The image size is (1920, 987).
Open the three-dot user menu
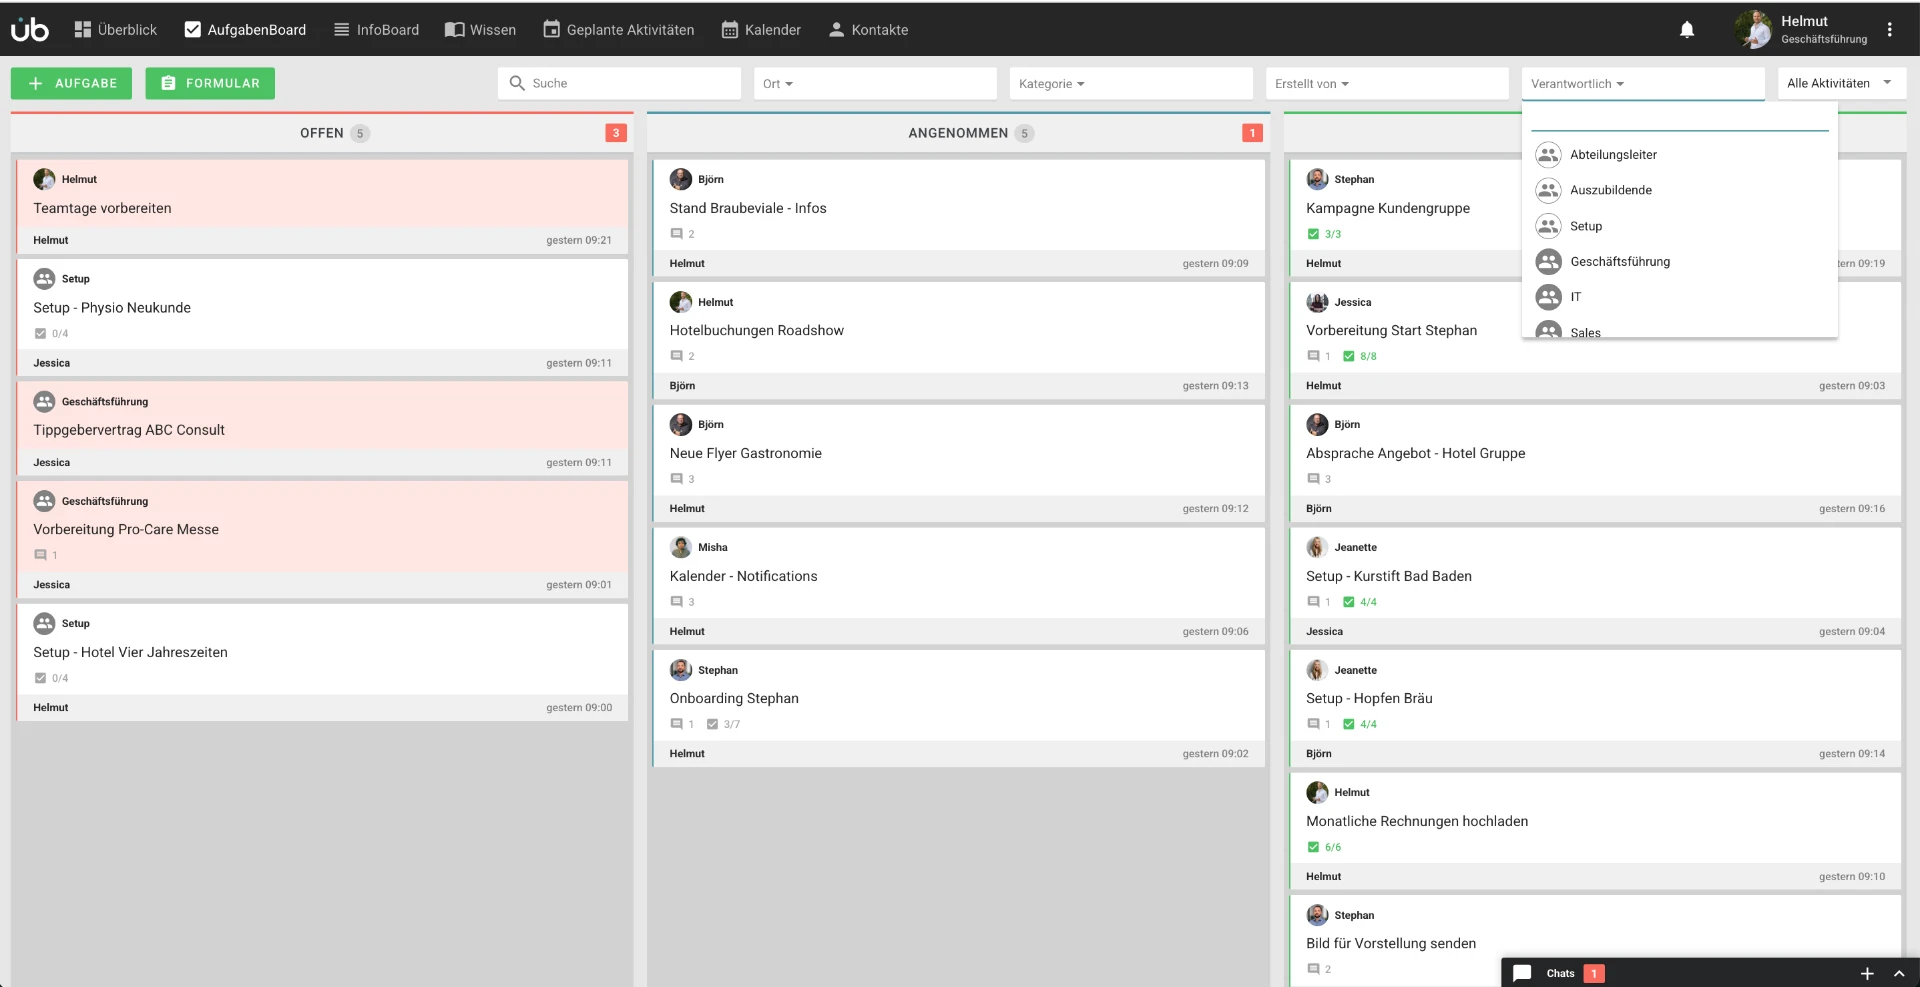pyautogui.click(x=1889, y=30)
